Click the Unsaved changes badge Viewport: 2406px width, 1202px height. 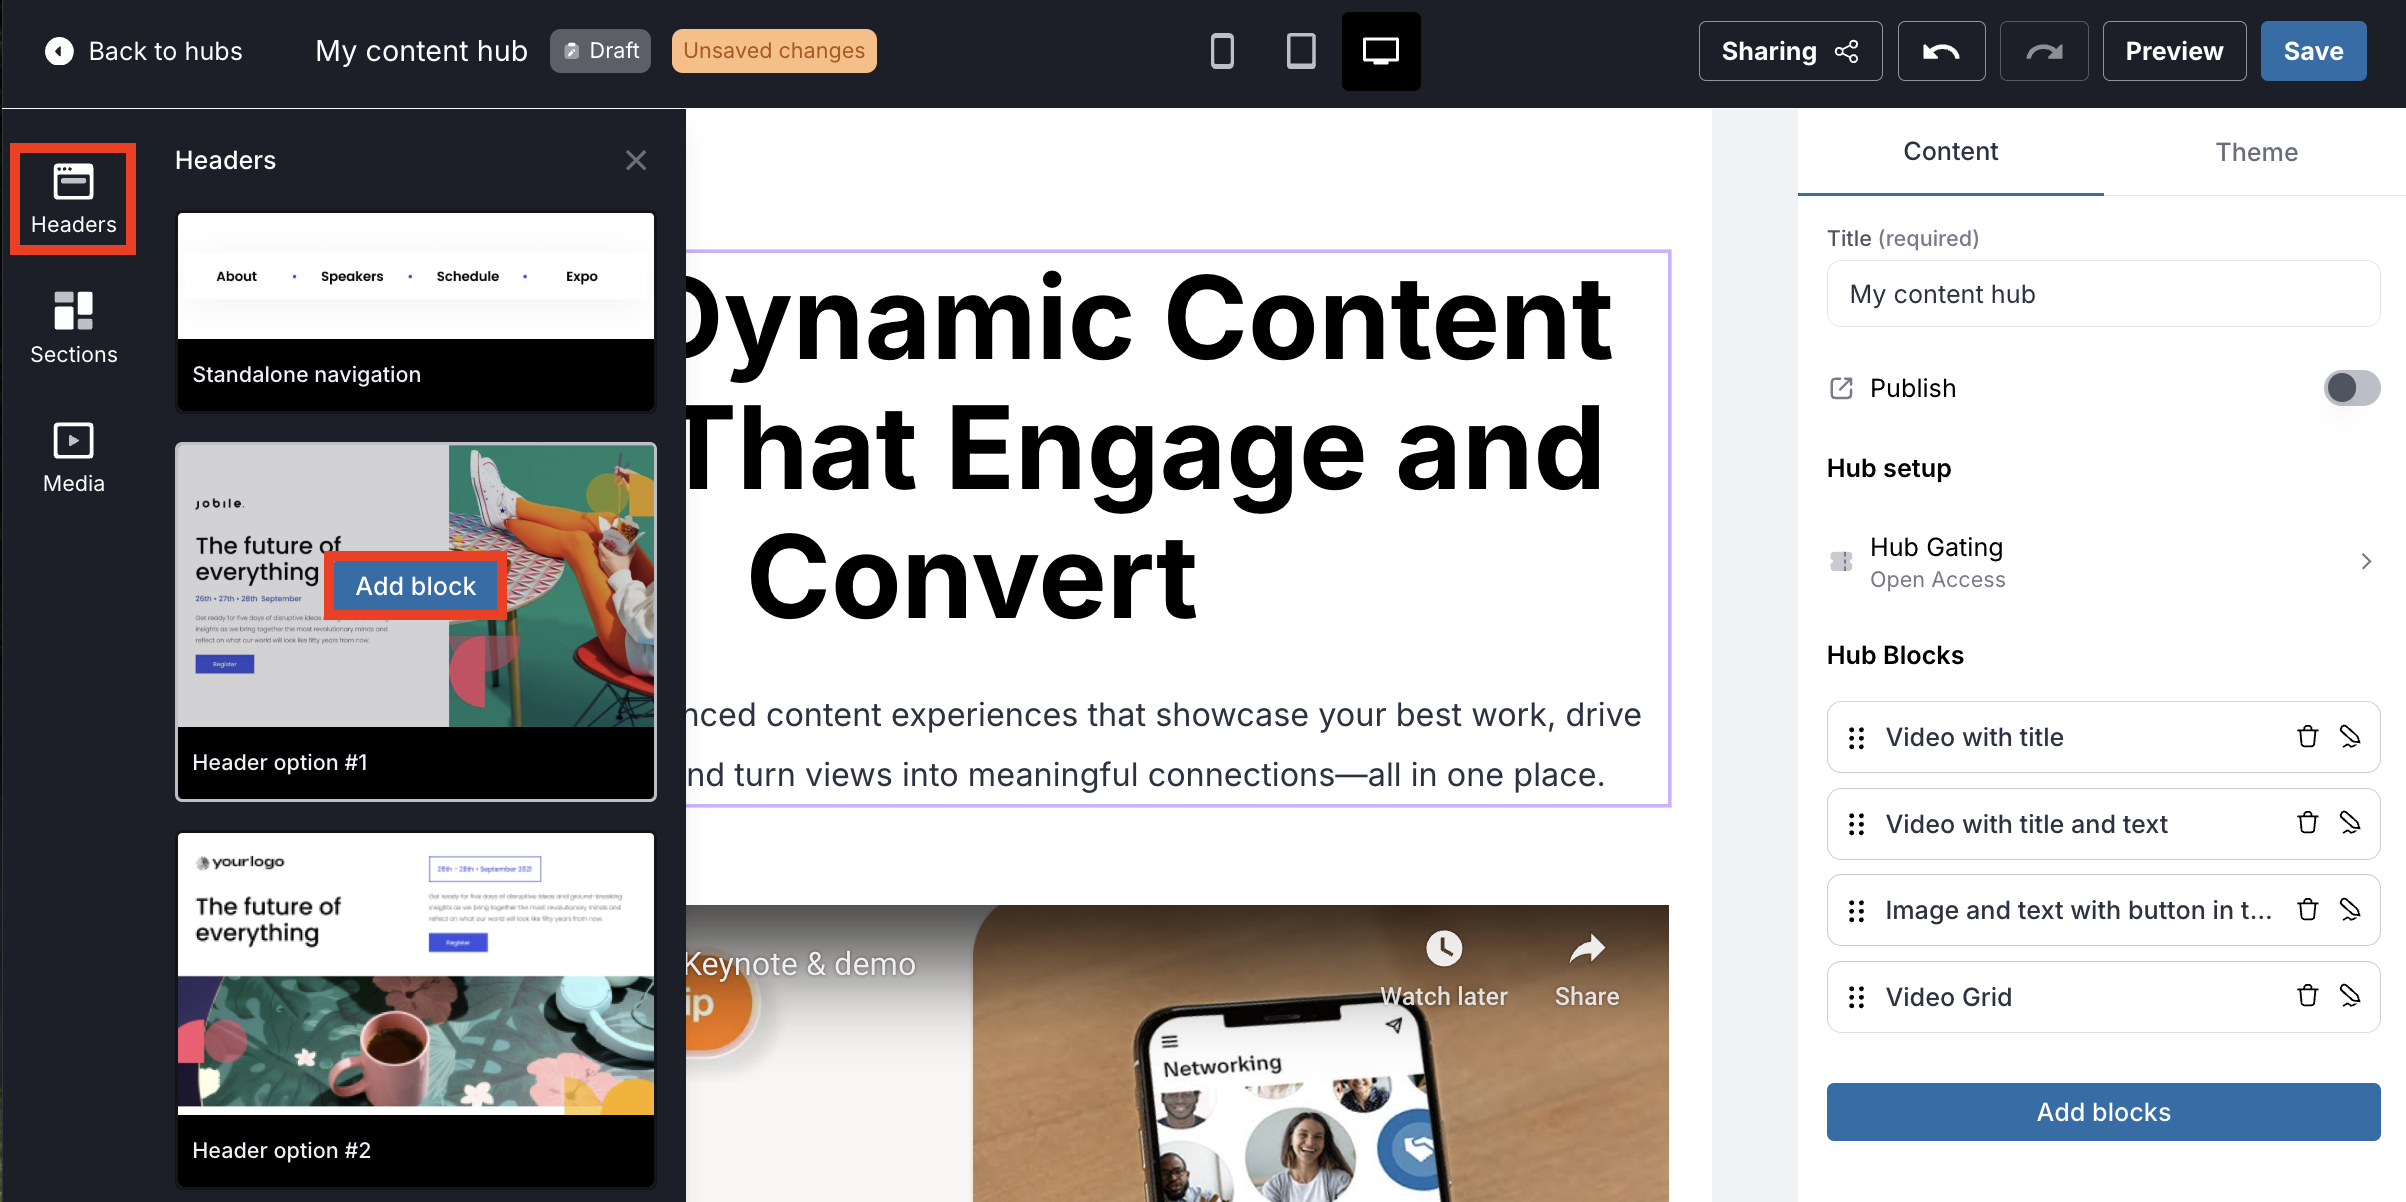coord(774,51)
